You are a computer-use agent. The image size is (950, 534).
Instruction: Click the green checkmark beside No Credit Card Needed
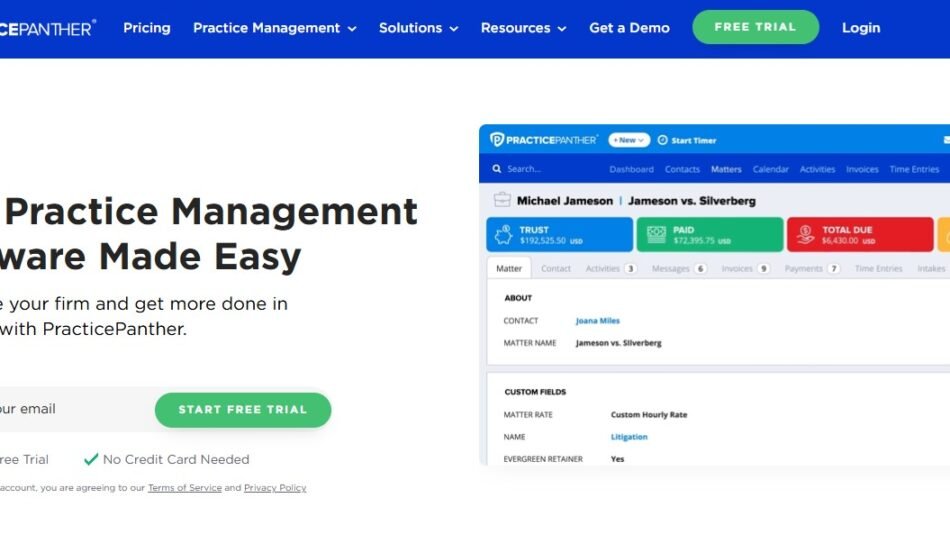pyautogui.click(x=91, y=459)
